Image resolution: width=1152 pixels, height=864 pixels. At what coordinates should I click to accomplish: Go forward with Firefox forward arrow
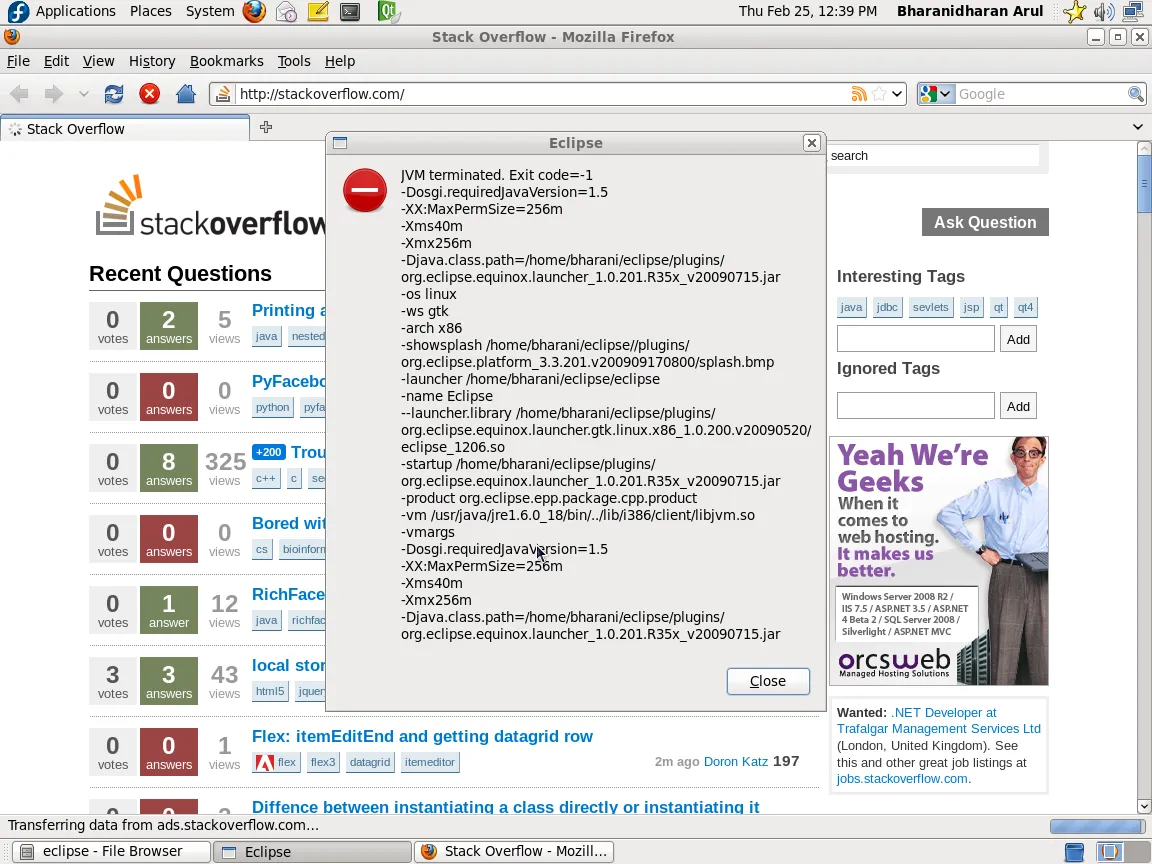[x=54, y=94]
